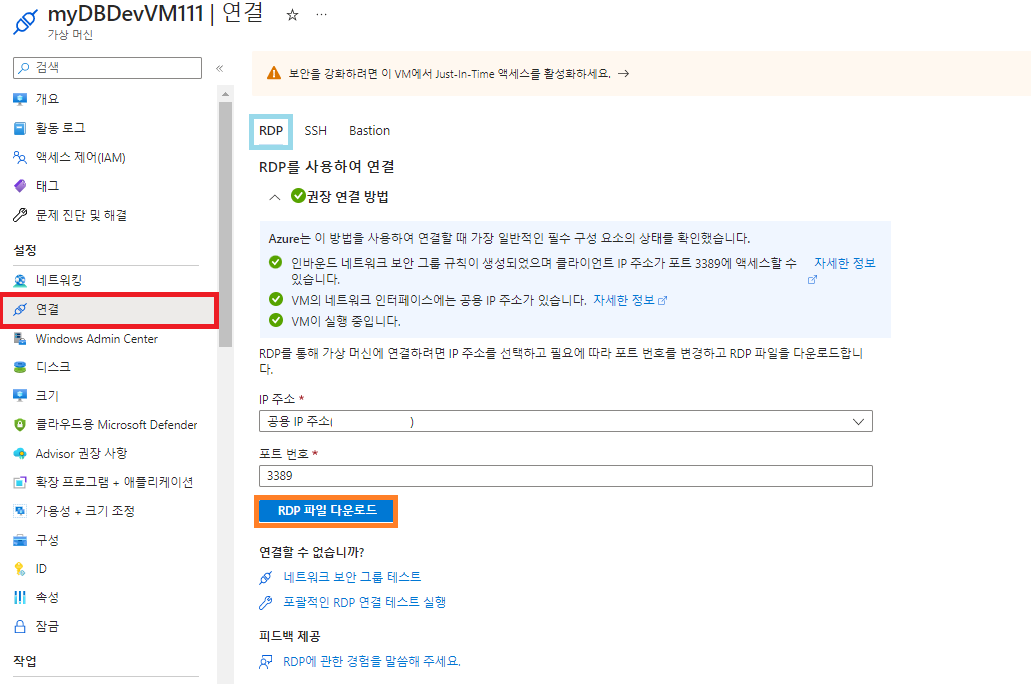This screenshot has width=1031, height=684.
Task: Switch to the Bastion tab
Action: click(x=370, y=131)
